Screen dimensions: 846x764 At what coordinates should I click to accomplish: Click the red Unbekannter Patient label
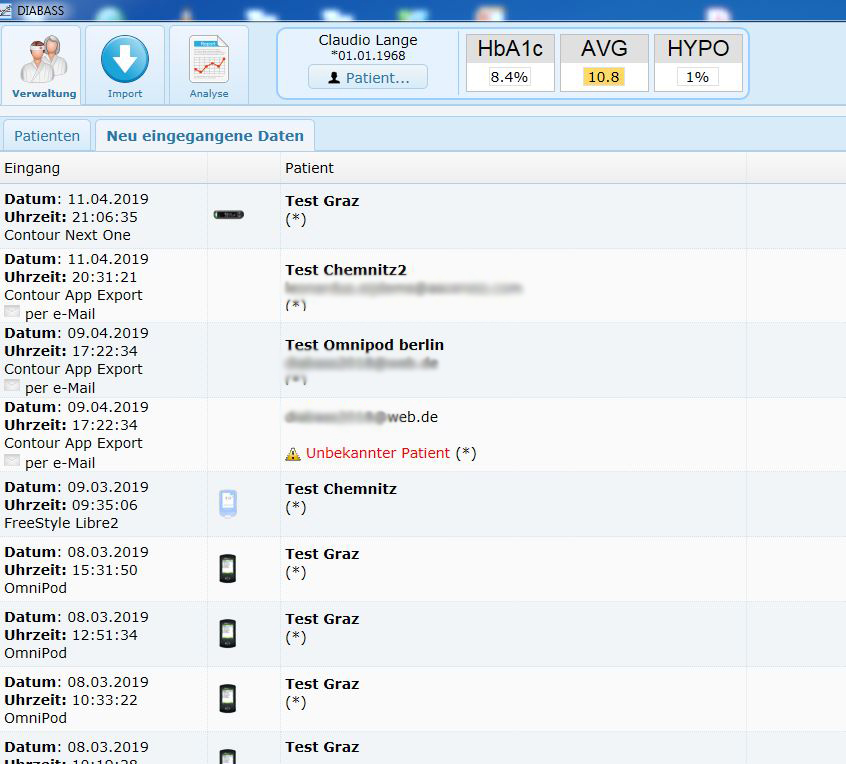point(378,453)
